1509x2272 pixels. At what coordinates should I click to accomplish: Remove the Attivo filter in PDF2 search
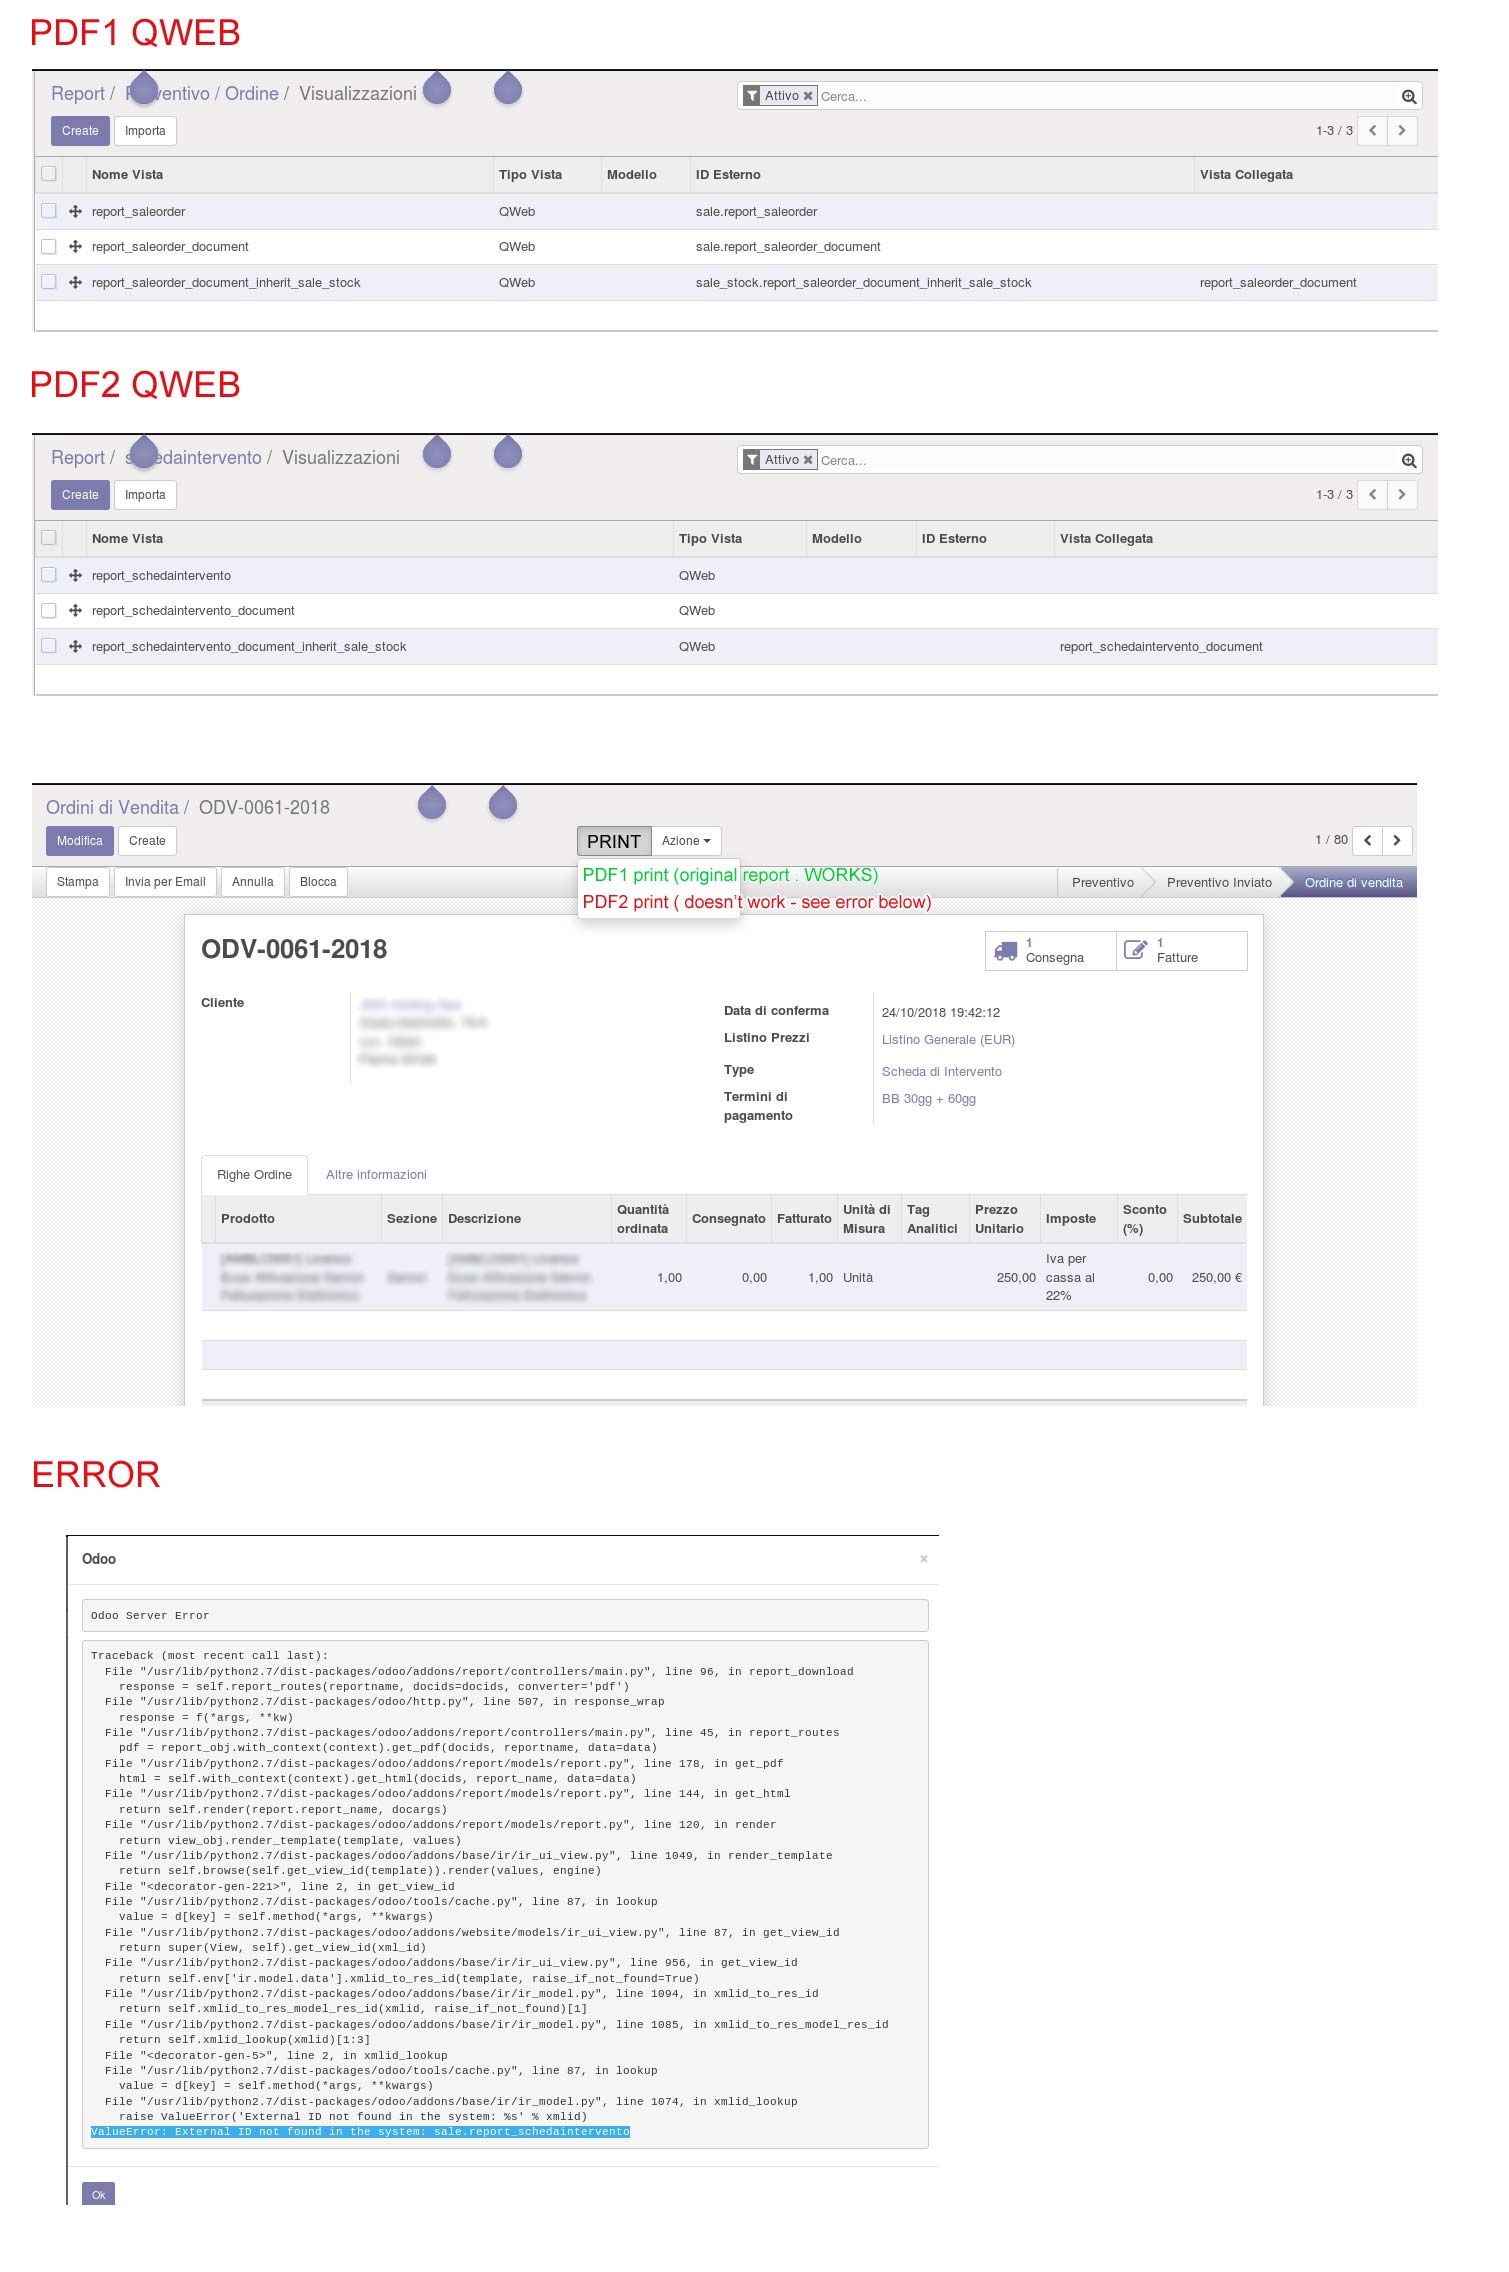click(x=808, y=460)
